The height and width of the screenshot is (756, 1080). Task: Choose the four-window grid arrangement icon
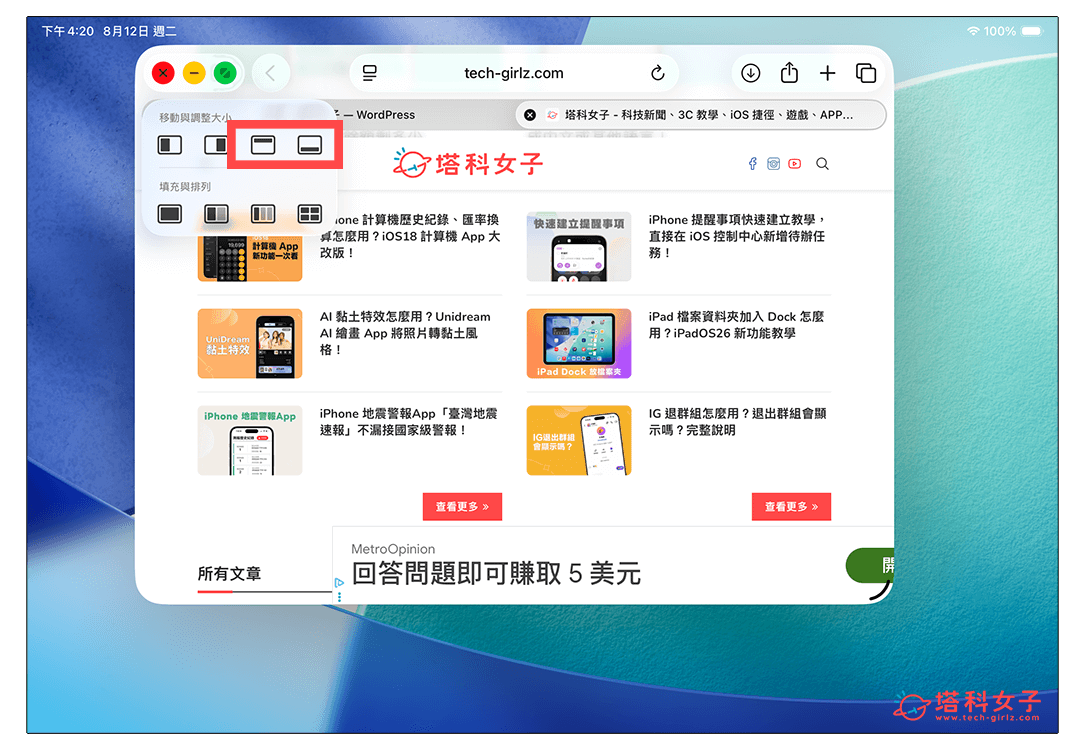pos(309,213)
